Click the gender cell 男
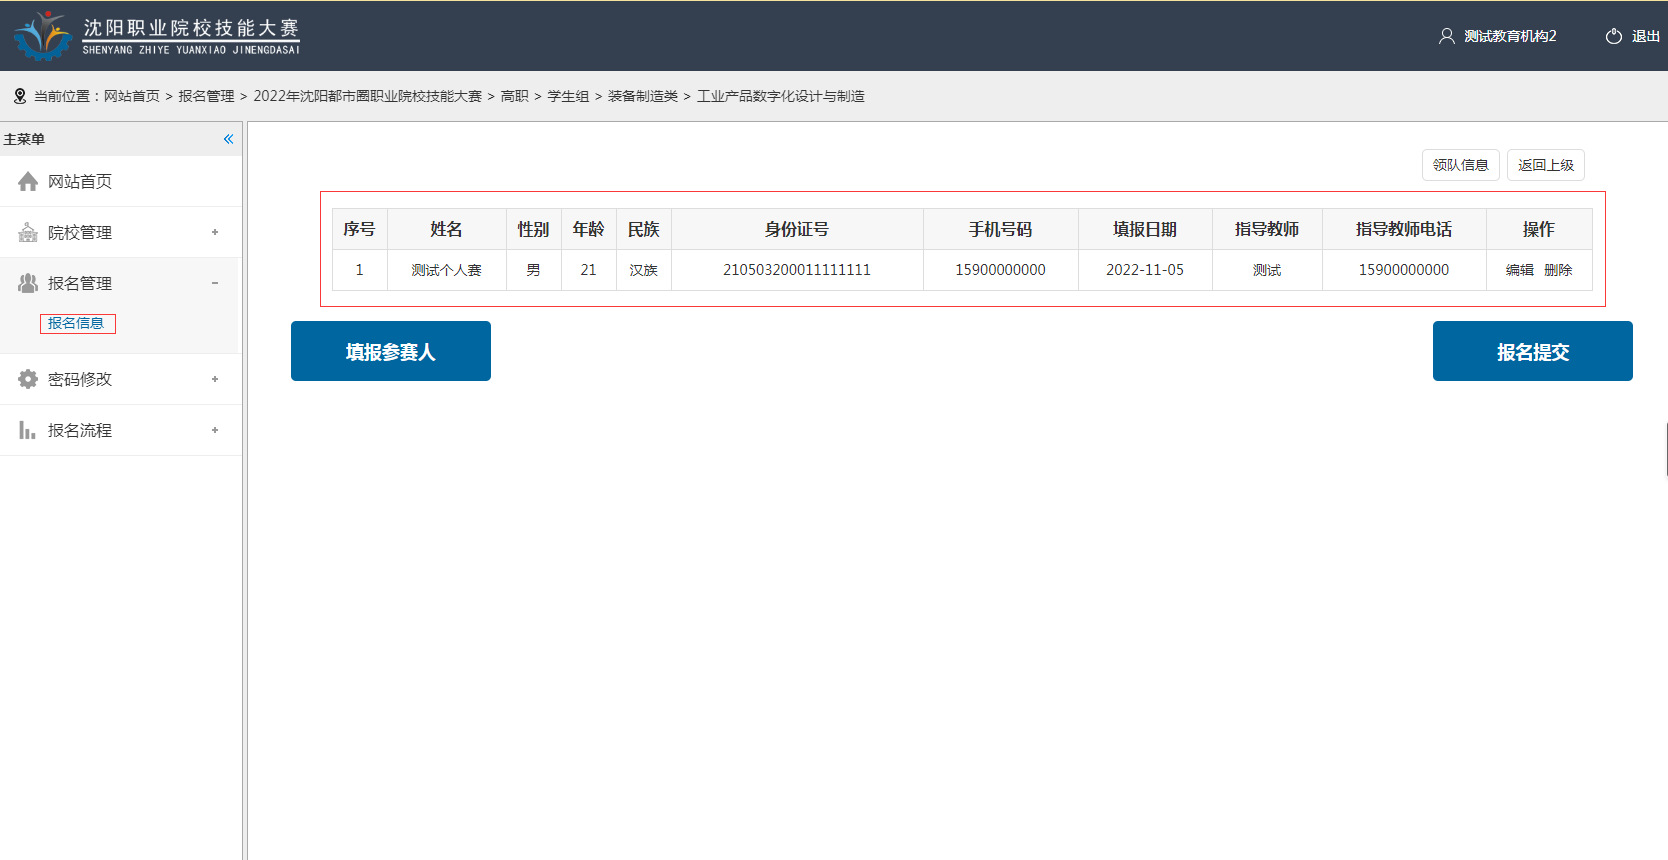Viewport: 1668px width, 860px height. tap(533, 270)
